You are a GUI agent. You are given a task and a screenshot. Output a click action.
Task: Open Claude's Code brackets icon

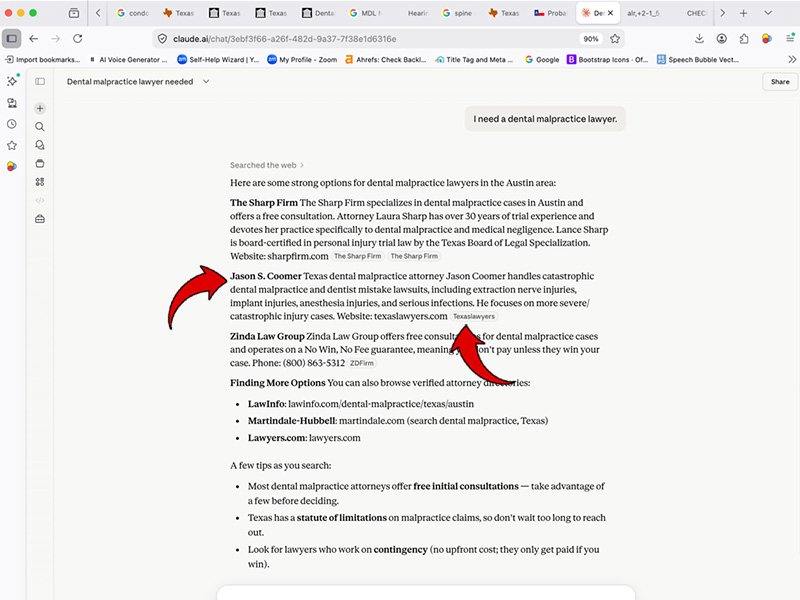pos(40,200)
